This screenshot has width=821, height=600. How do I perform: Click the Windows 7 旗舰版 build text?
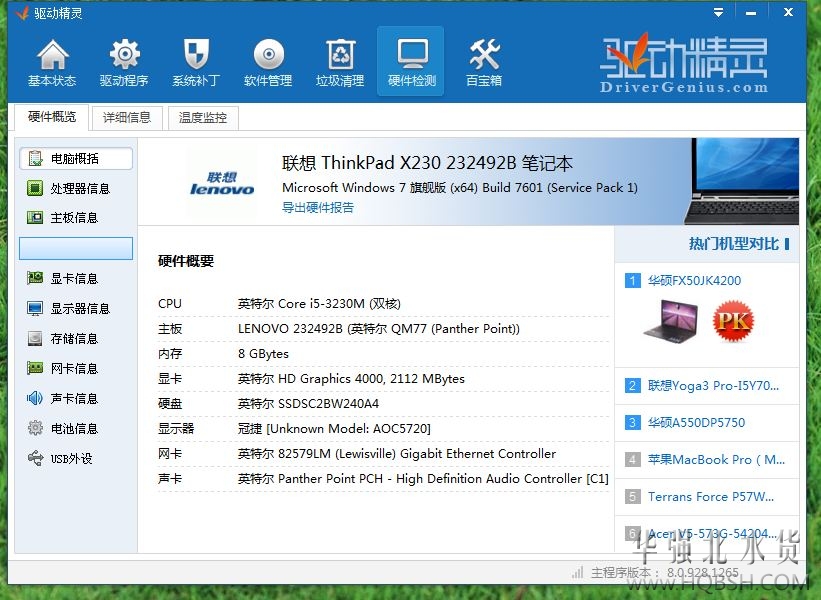pyautogui.click(x=460, y=187)
